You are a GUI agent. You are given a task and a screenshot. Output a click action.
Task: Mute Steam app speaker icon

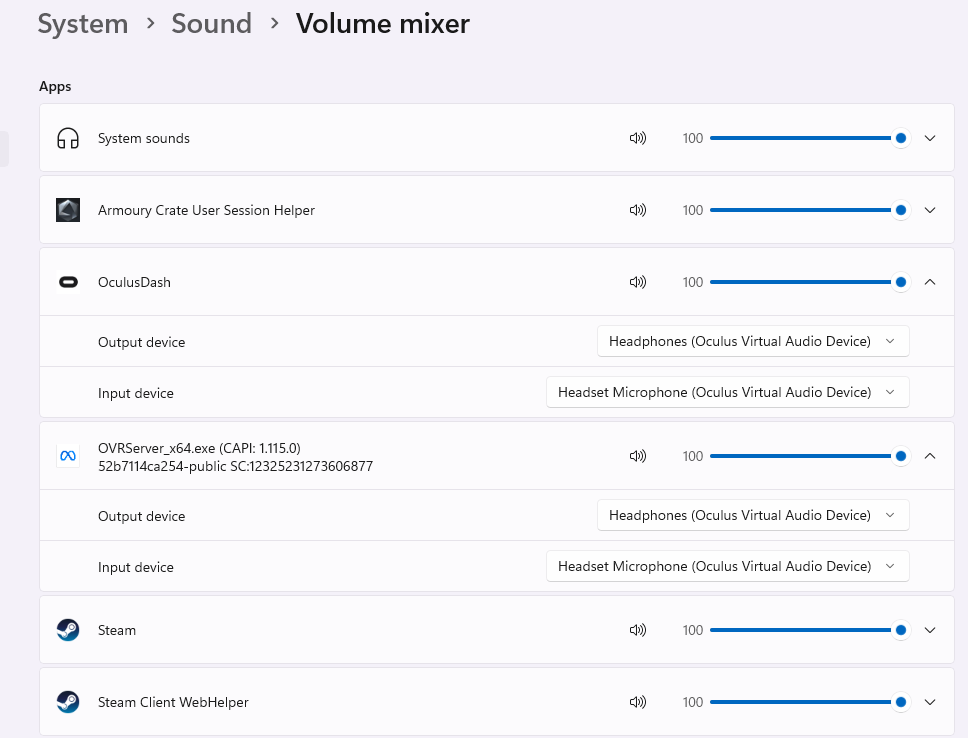[638, 630]
